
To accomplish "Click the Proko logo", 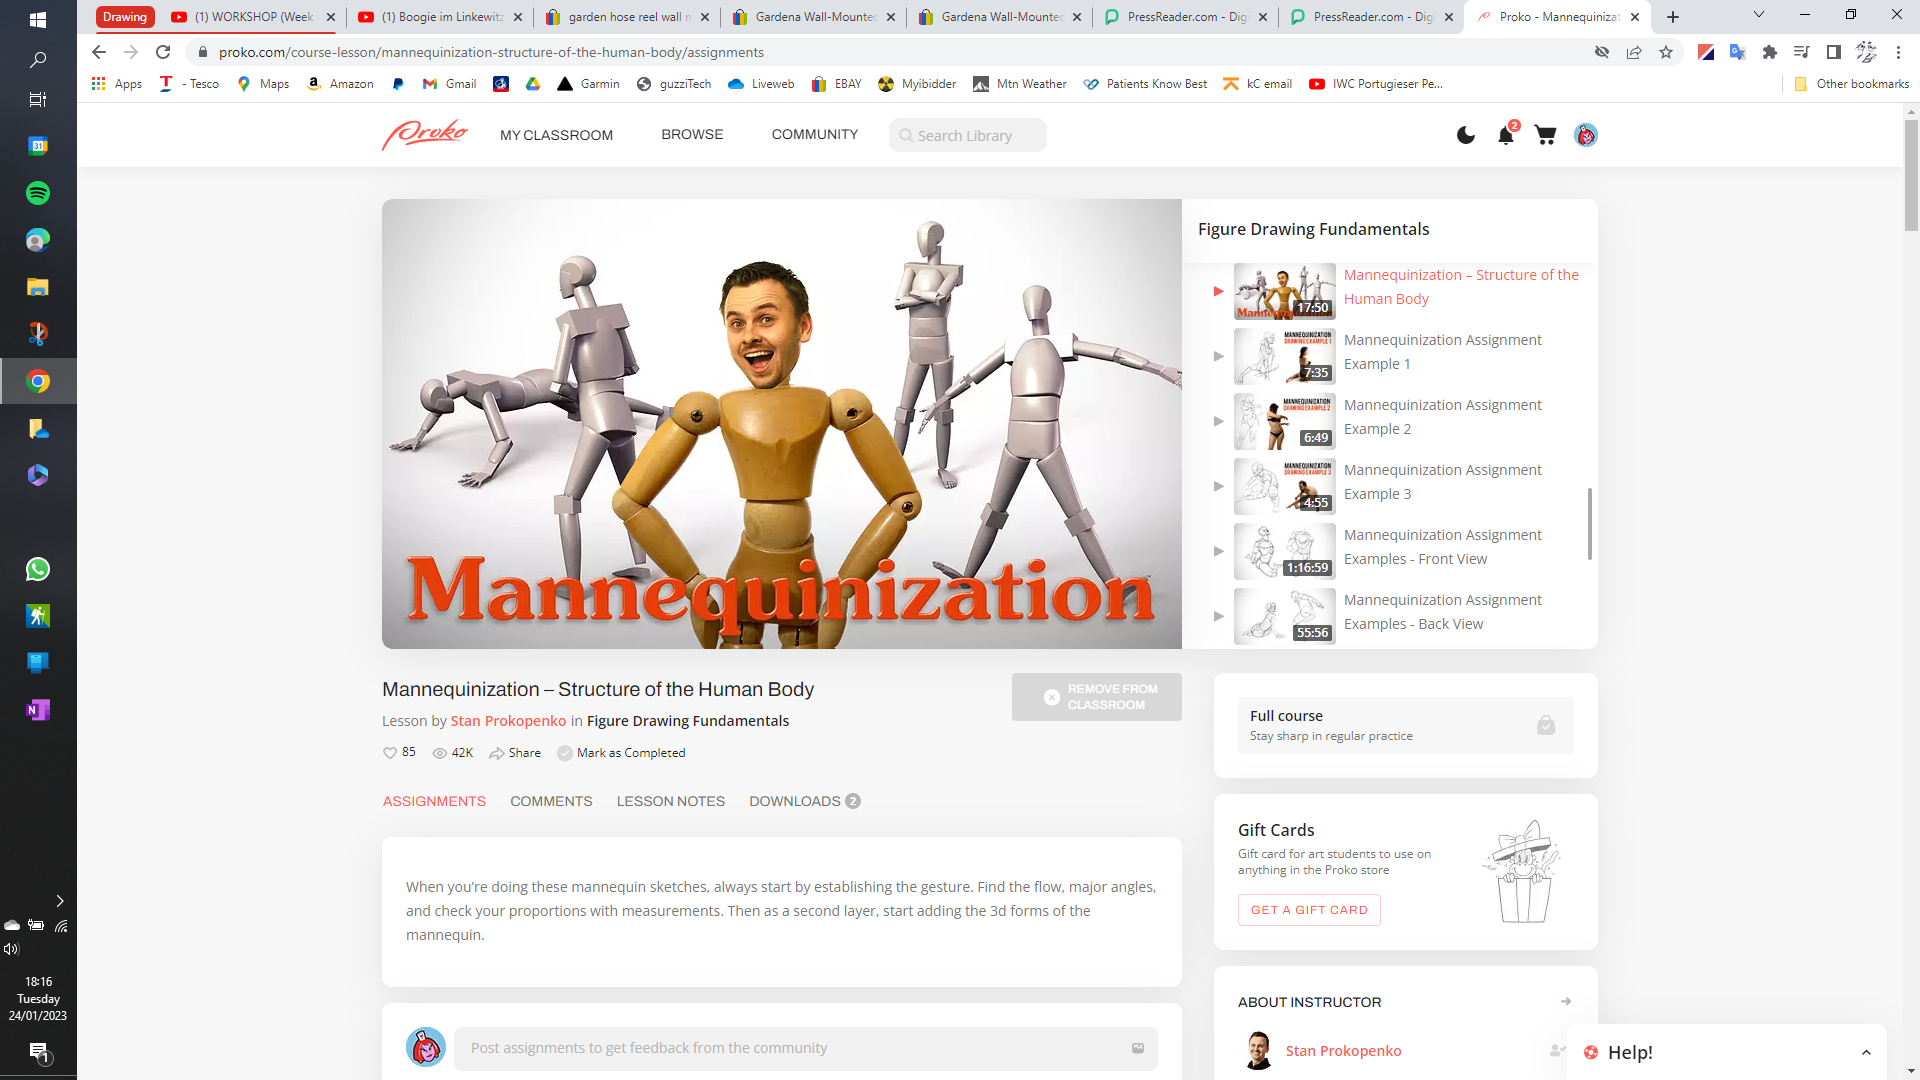I will (425, 134).
